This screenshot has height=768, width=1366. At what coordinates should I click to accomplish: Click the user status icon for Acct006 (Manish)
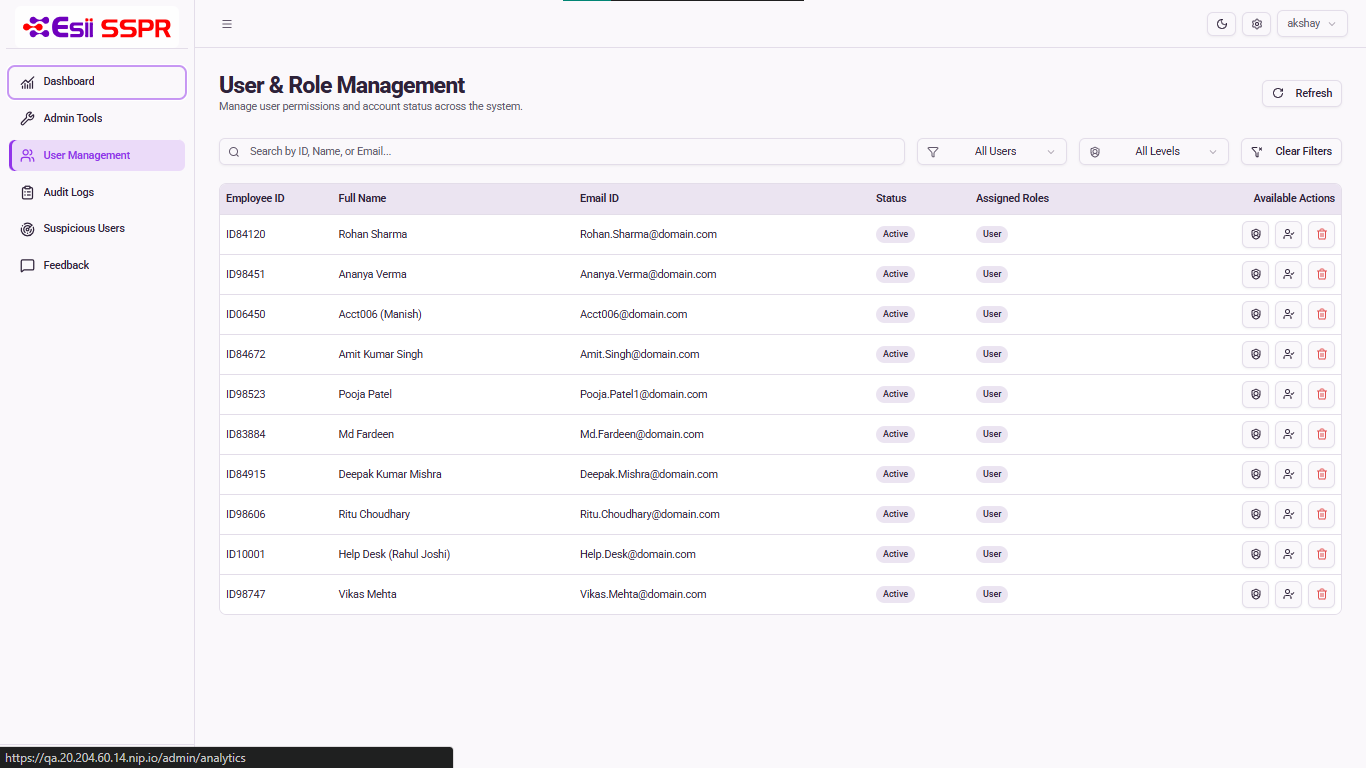(x=1288, y=314)
